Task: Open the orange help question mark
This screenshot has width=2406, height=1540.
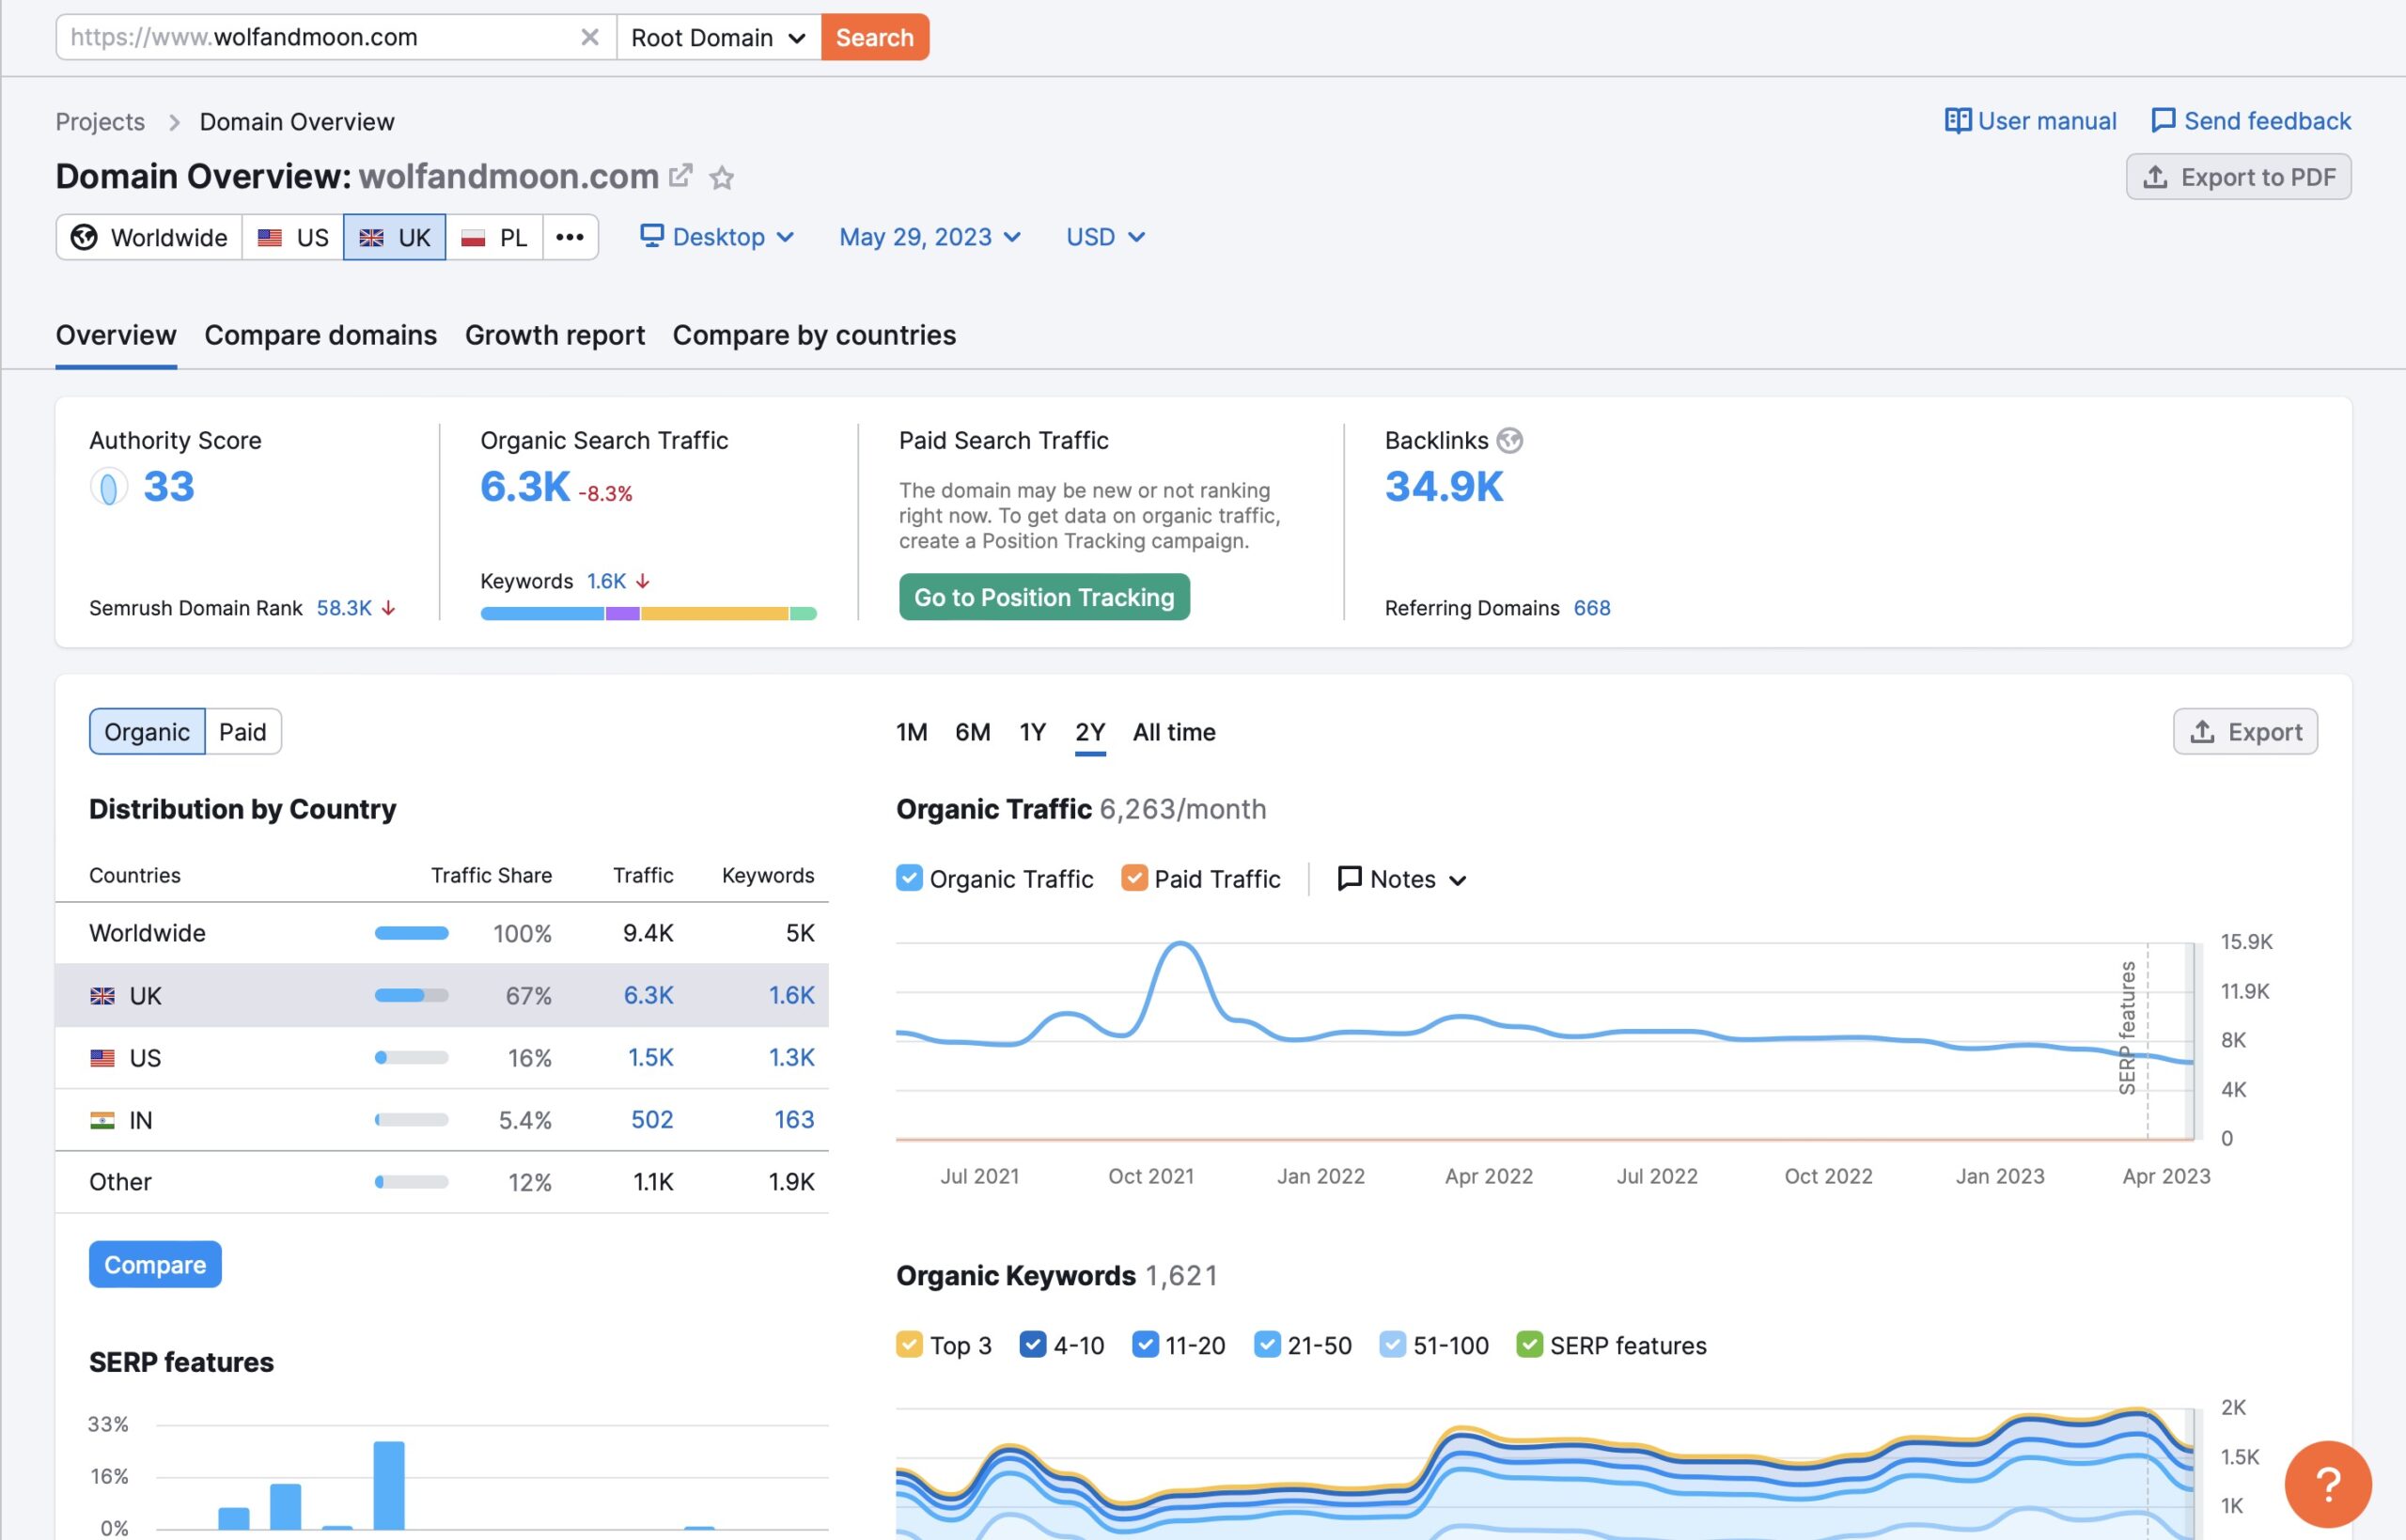Action: pos(2328,1484)
